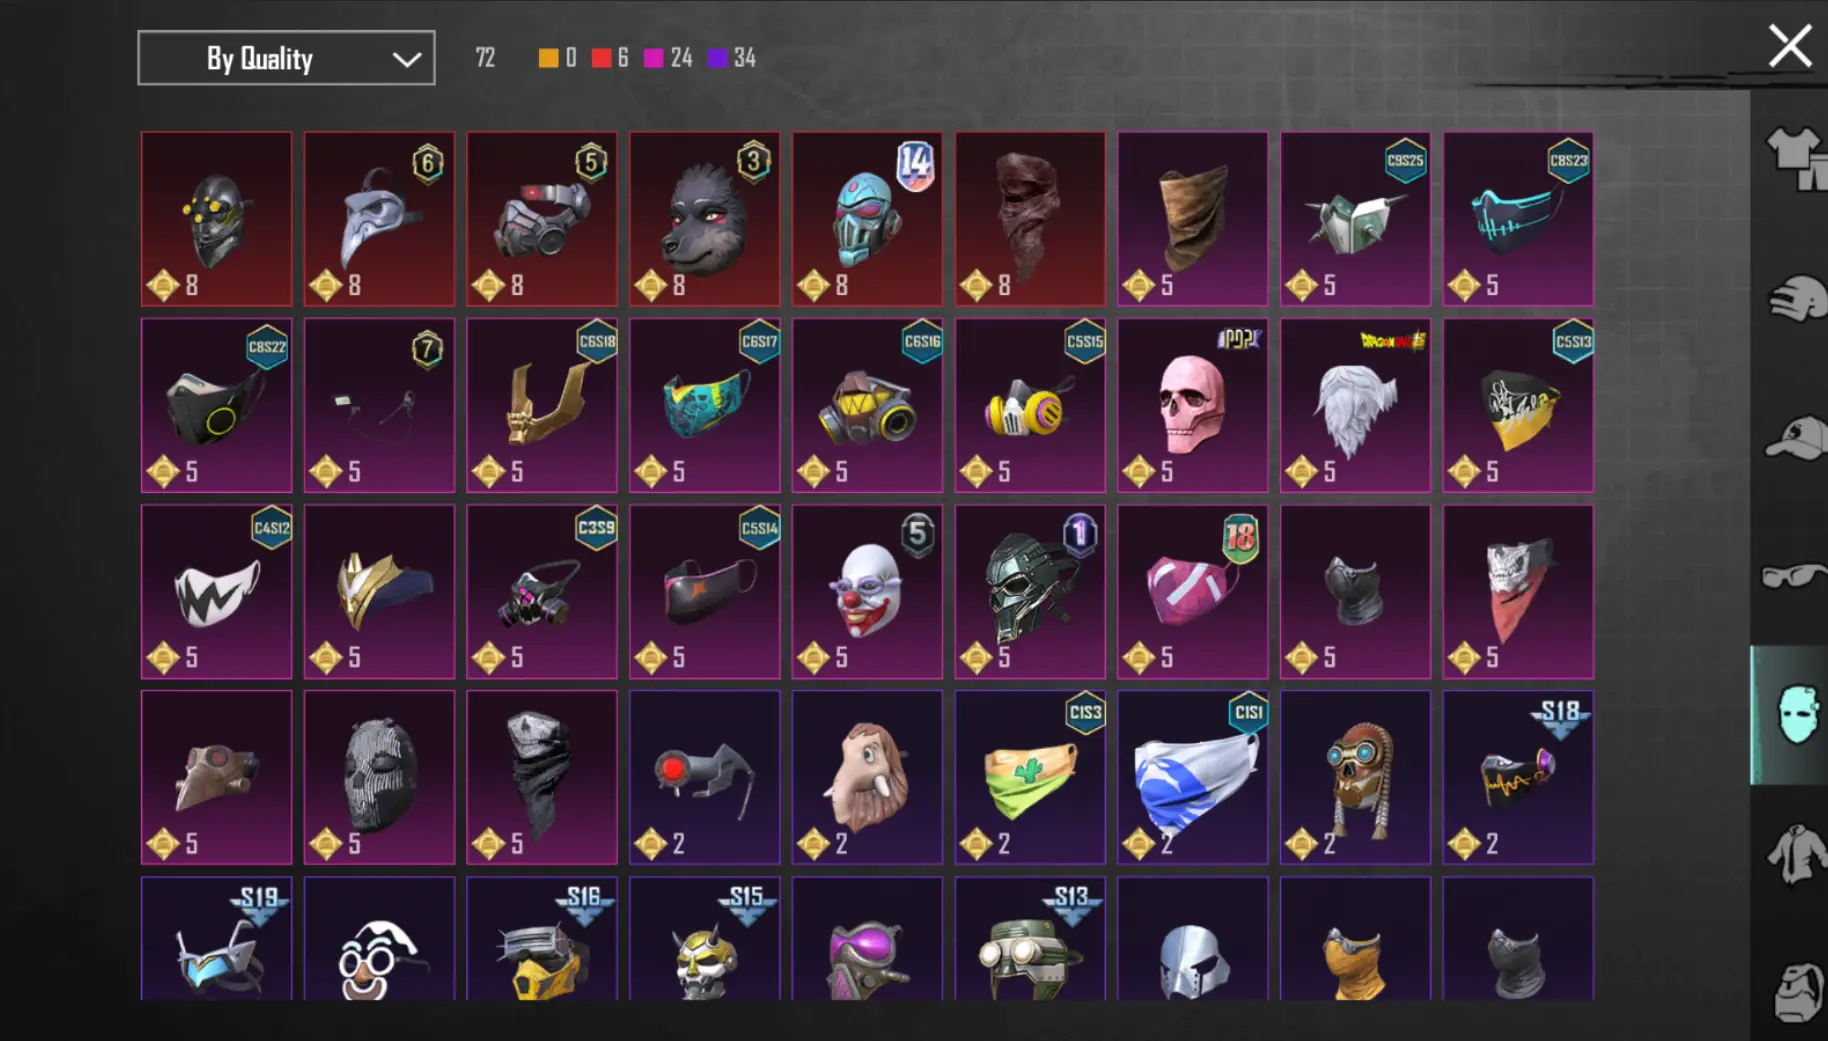
Task: Expand the By Quality sort dropdown
Action: click(x=286, y=58)
